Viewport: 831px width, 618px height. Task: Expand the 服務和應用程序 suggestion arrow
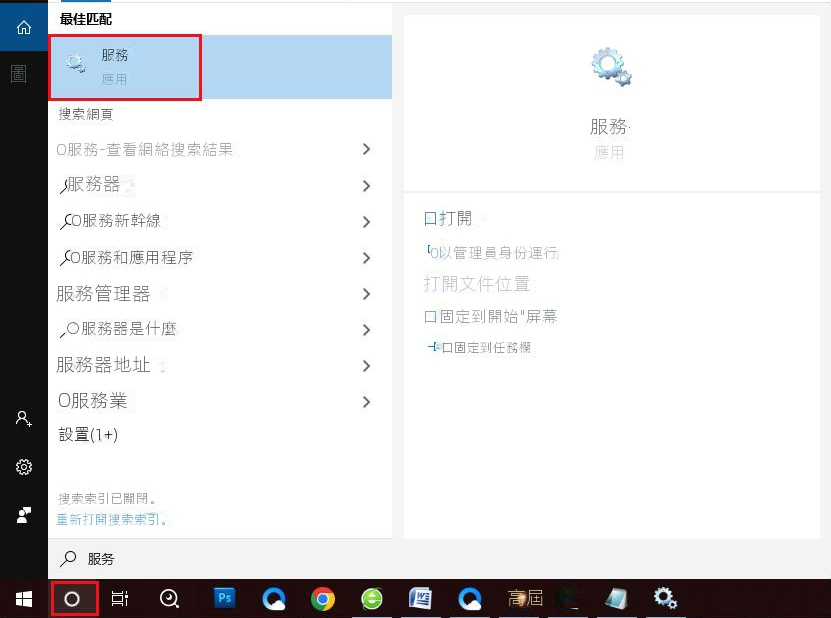click(366, 258)
